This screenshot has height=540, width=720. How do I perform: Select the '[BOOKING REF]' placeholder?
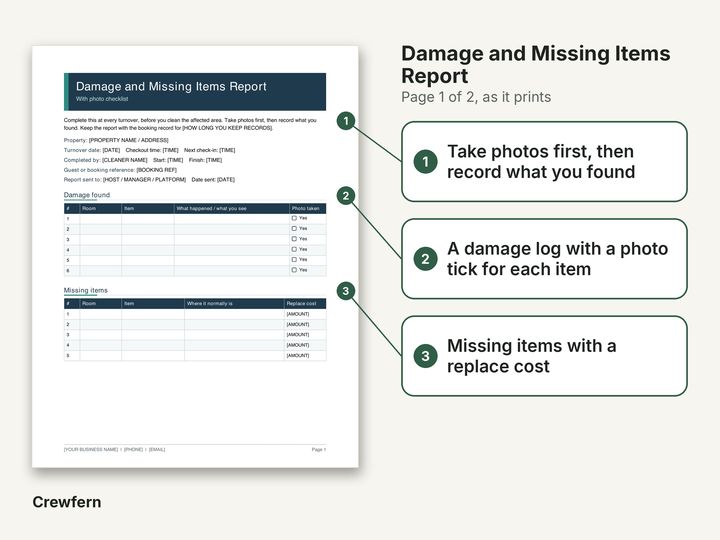pyautogui.click(x=156, y=170)
